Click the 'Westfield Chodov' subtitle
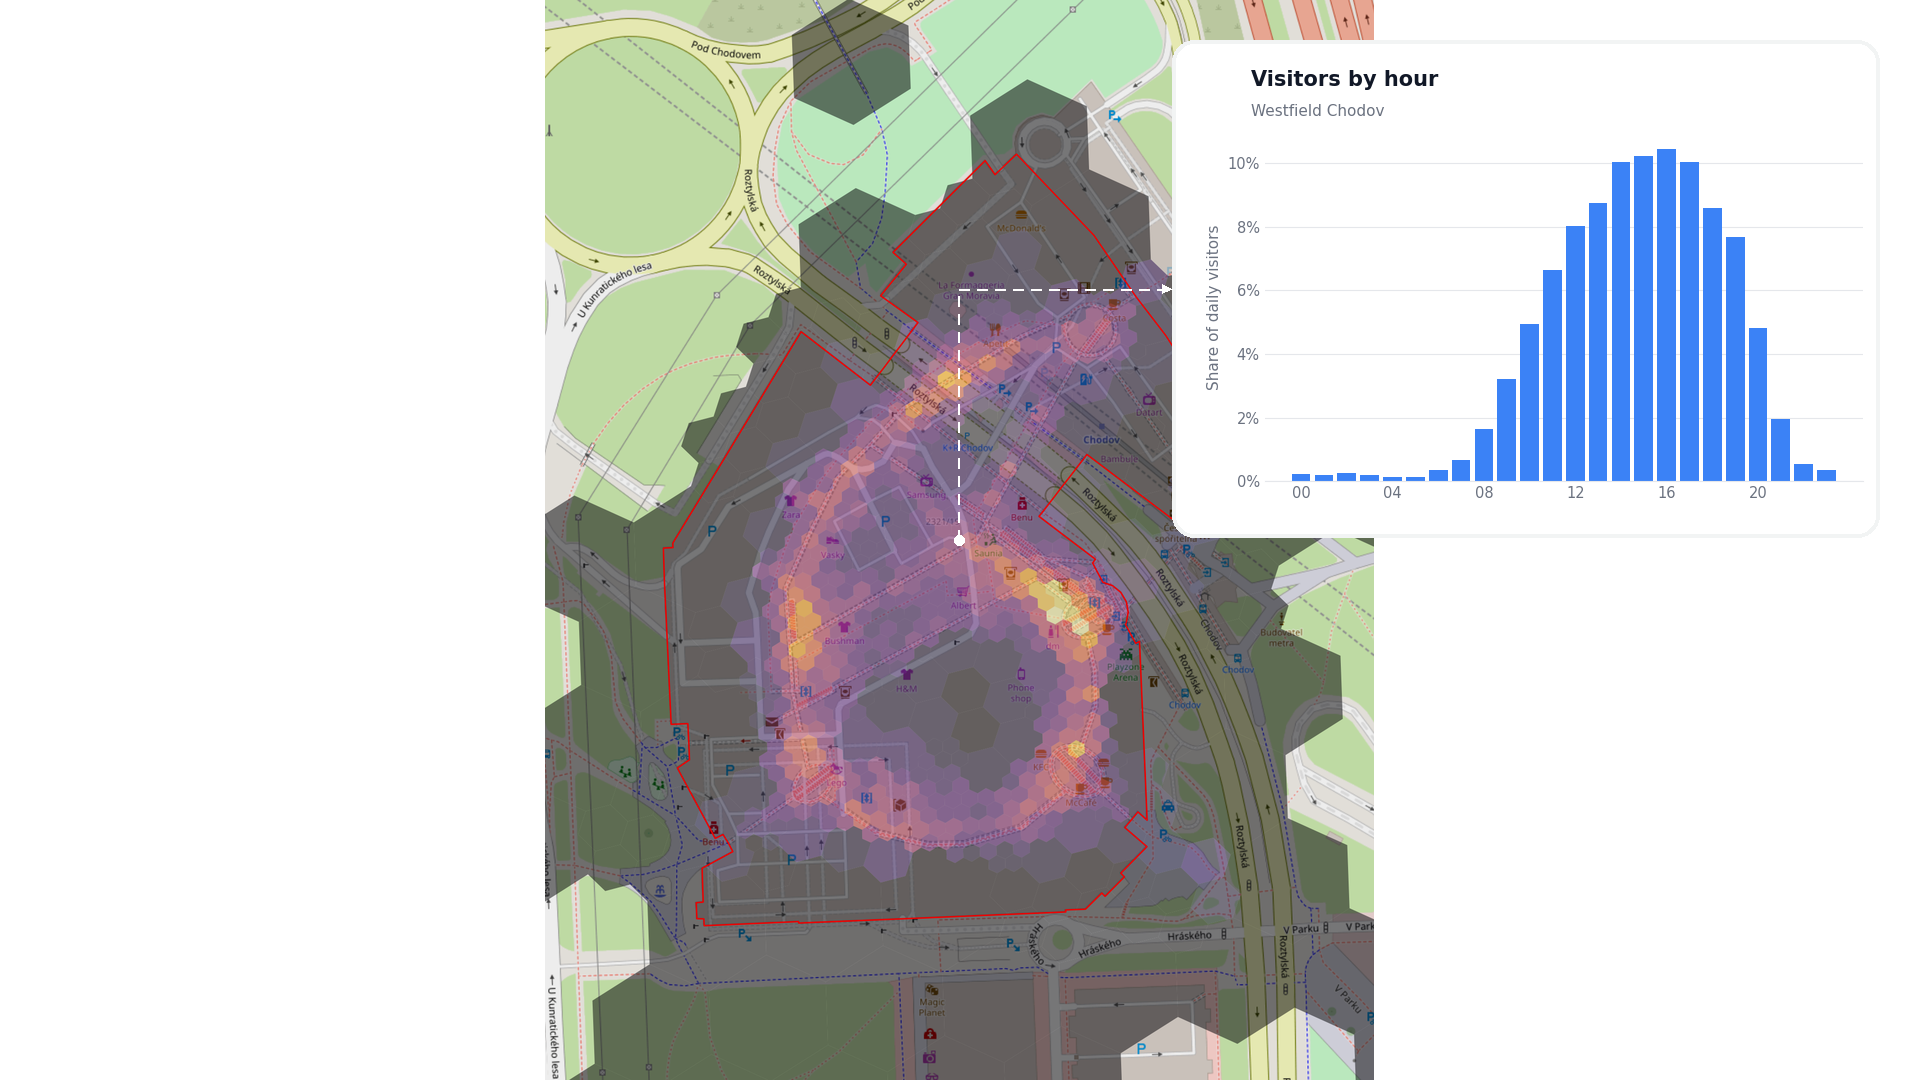 (1317, 111)
